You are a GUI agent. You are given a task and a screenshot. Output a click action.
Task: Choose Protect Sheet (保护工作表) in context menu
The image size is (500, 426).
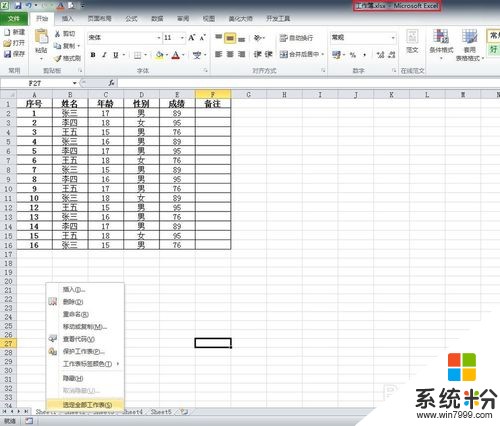click(85, 351)
